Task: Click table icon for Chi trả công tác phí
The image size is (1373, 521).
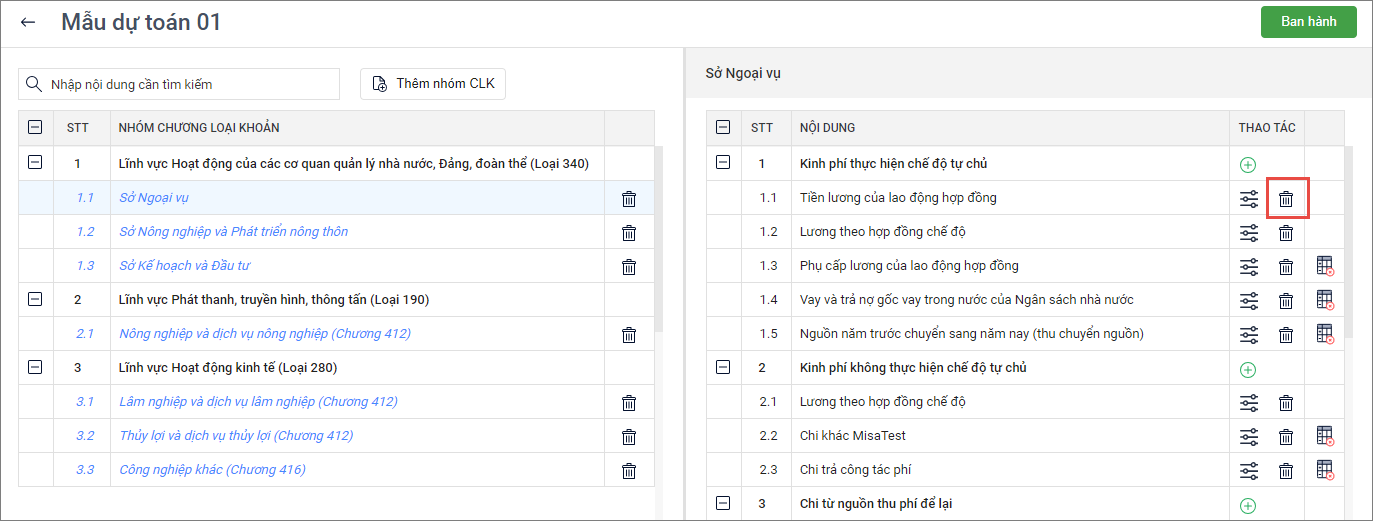Action: pyautogui.click(x=1325, y=469)
